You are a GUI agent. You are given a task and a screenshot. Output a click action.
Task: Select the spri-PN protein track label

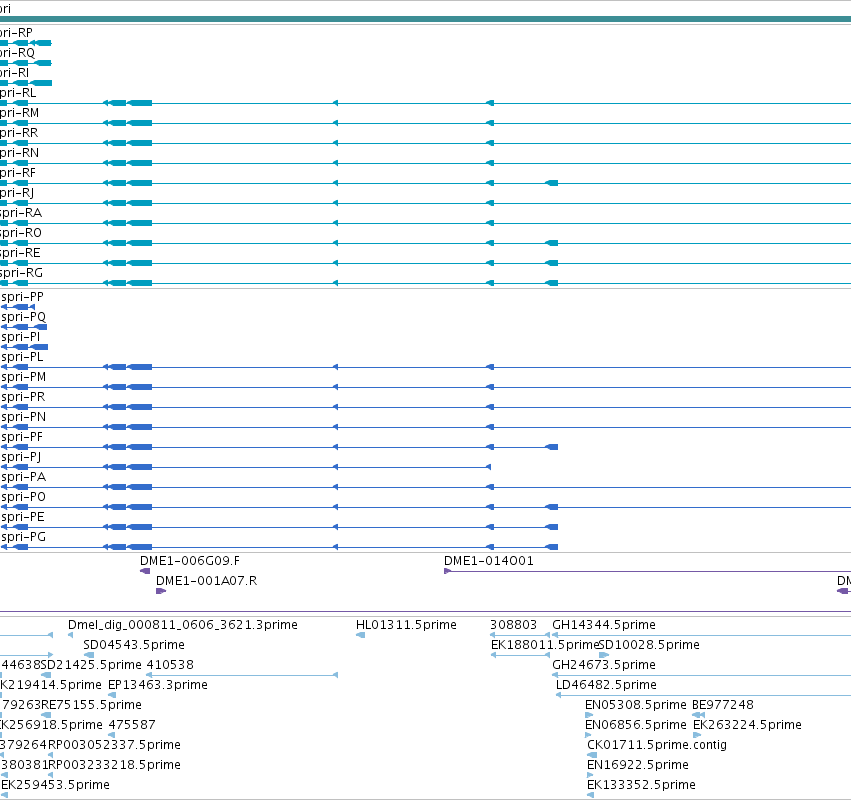click(x=23, y=417)
